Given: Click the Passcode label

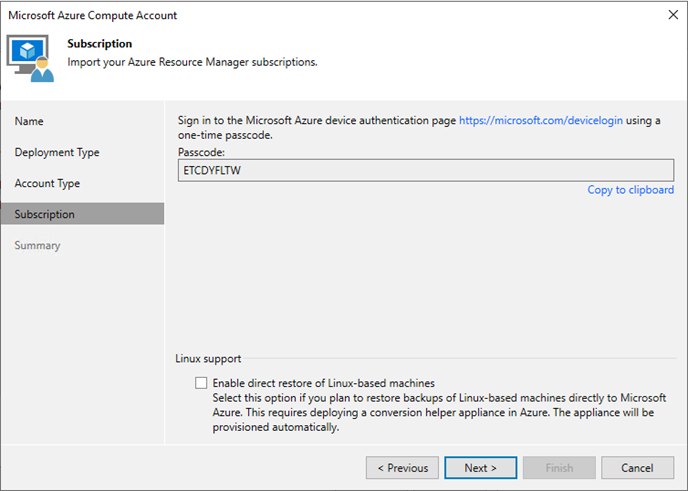Looking at the screenshot, I should pos(201,152).
